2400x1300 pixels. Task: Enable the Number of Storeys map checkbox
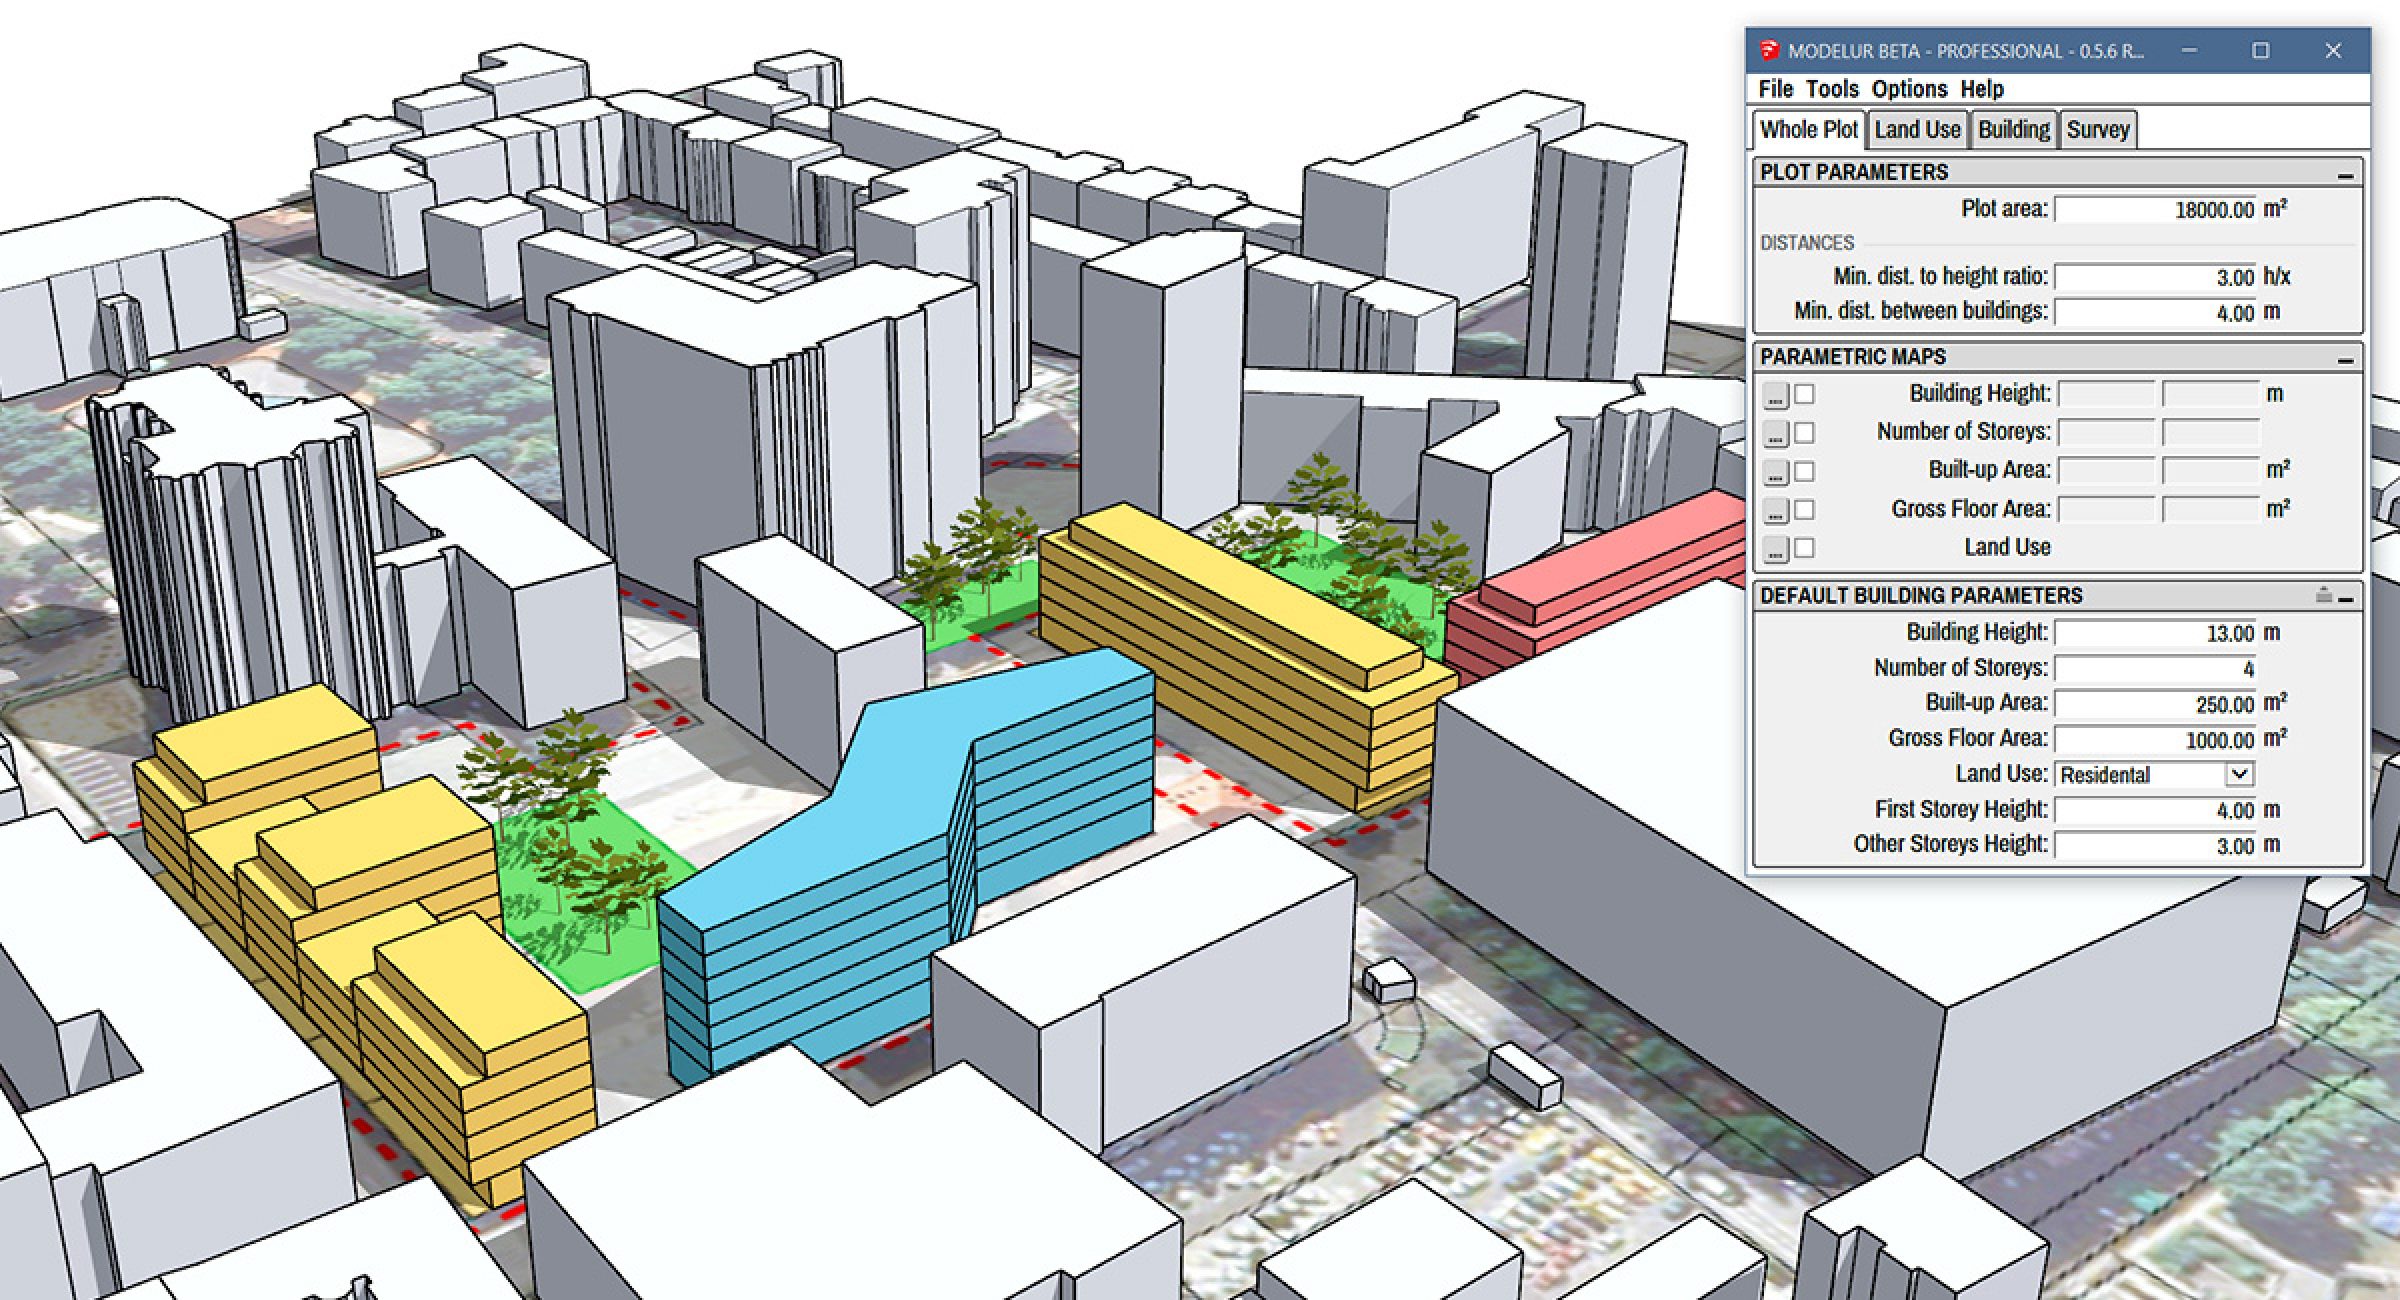[1804, 433]
